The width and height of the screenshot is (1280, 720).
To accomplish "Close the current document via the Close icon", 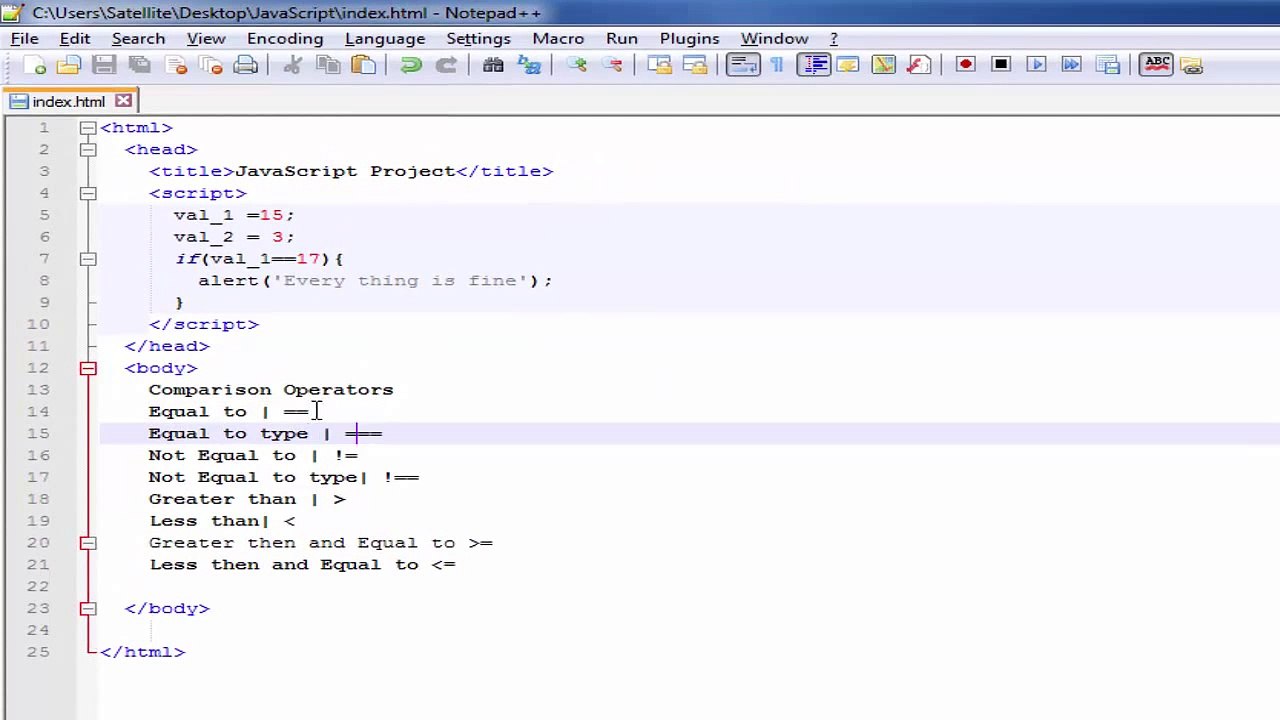I will pyautogui.click(x=176, y=65).
